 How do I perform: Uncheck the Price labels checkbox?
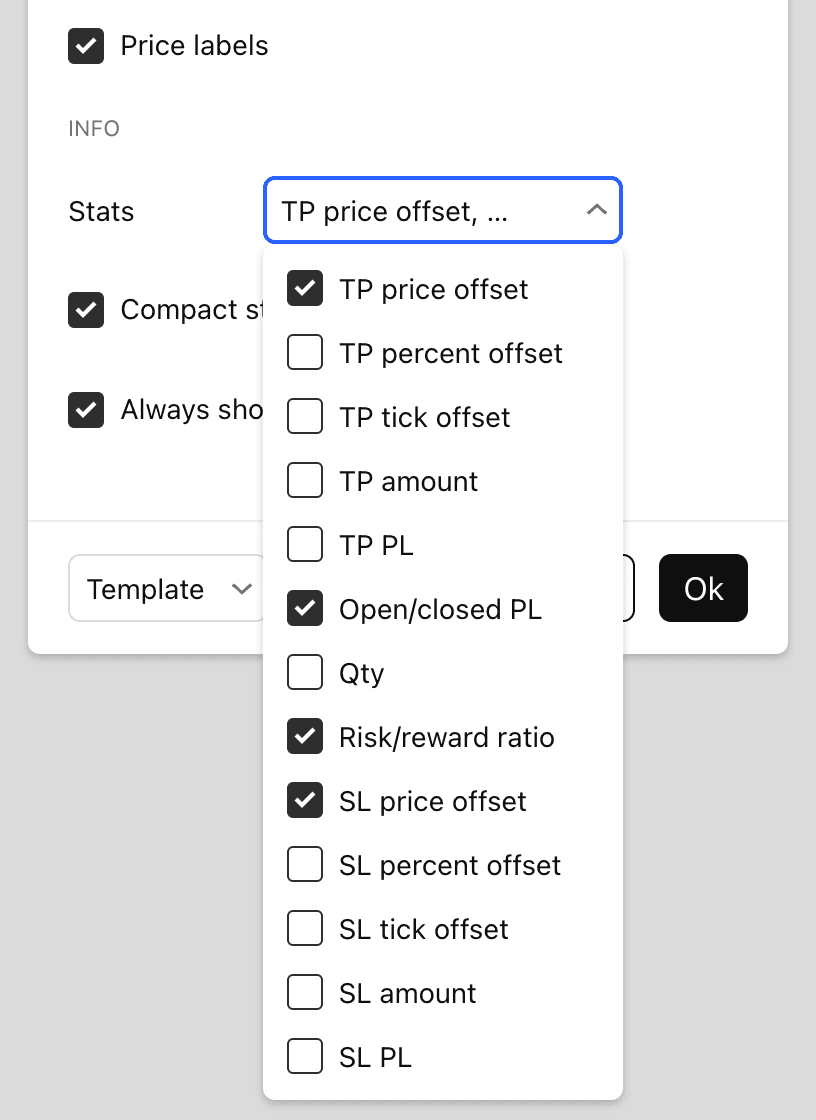86,45
